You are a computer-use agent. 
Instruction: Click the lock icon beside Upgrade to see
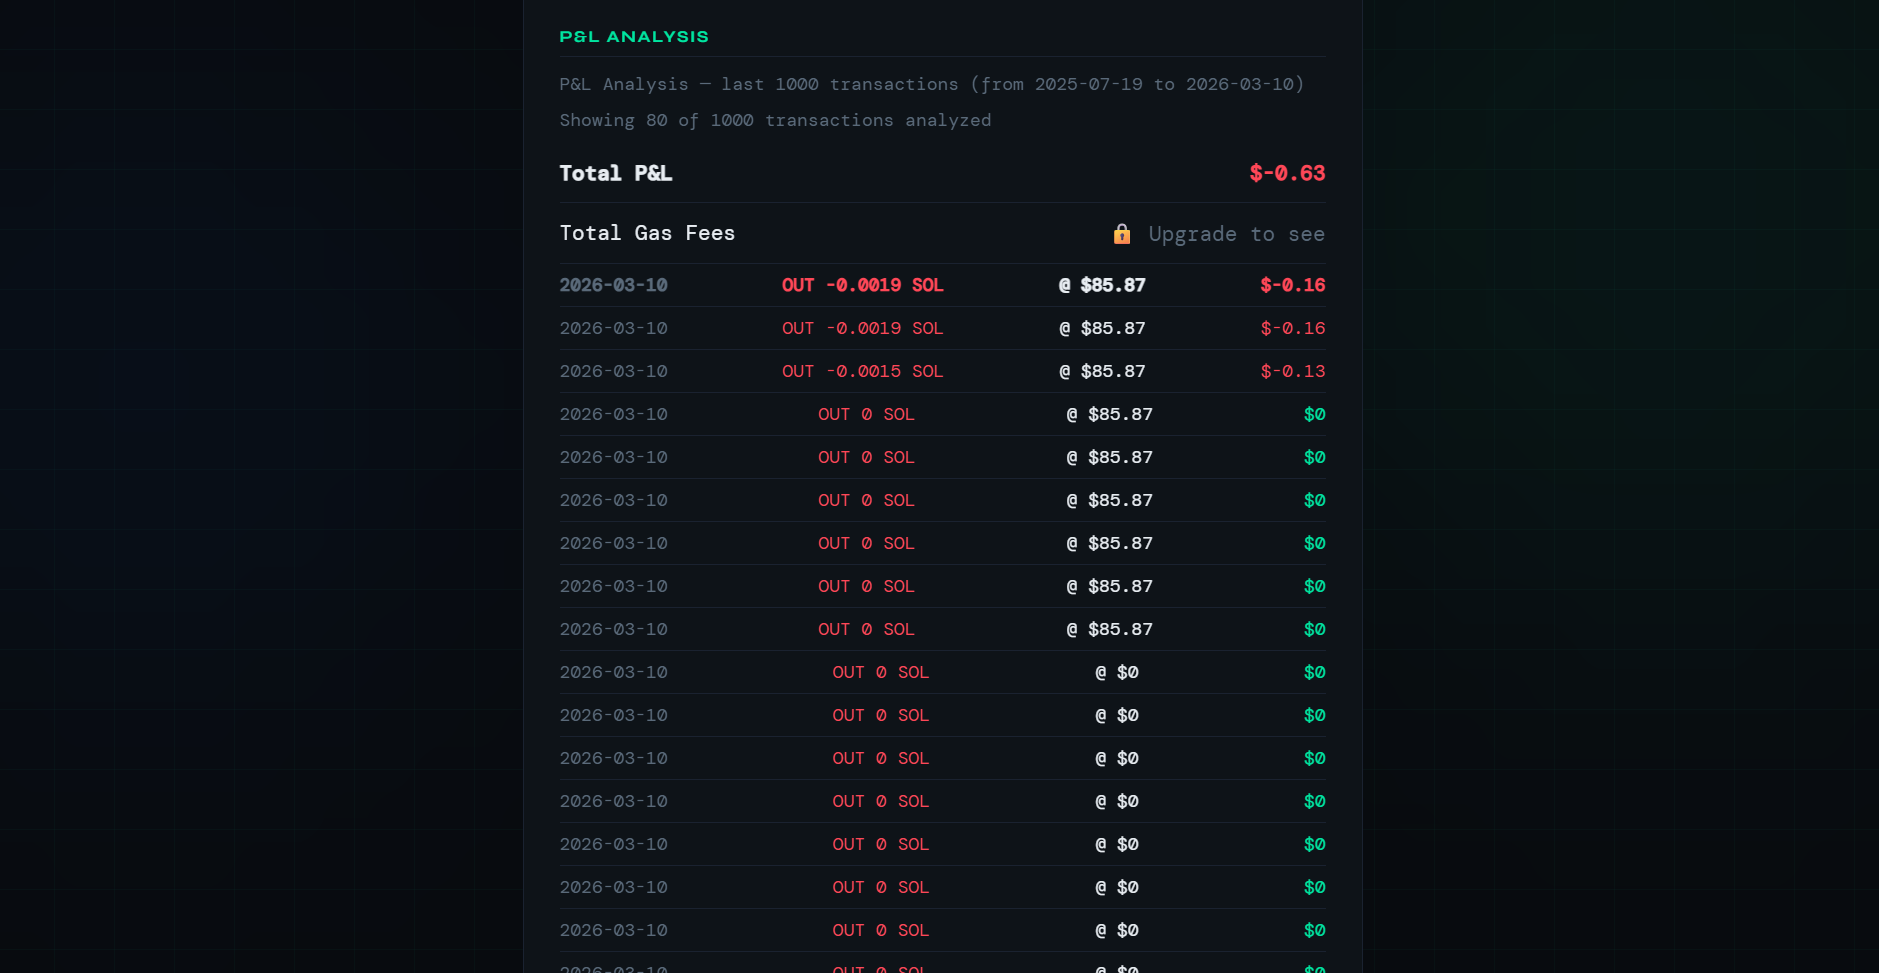click(x=1122, y=234)
